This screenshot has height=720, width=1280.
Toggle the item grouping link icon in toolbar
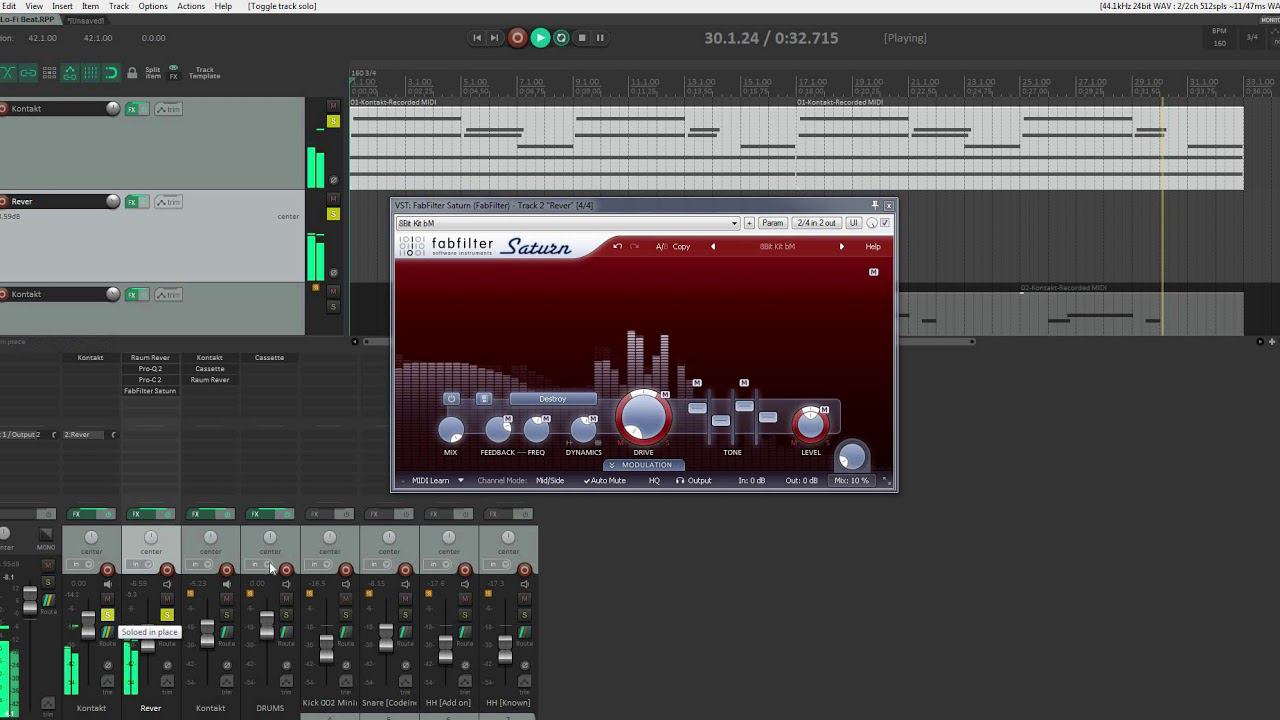coord(28,73)
